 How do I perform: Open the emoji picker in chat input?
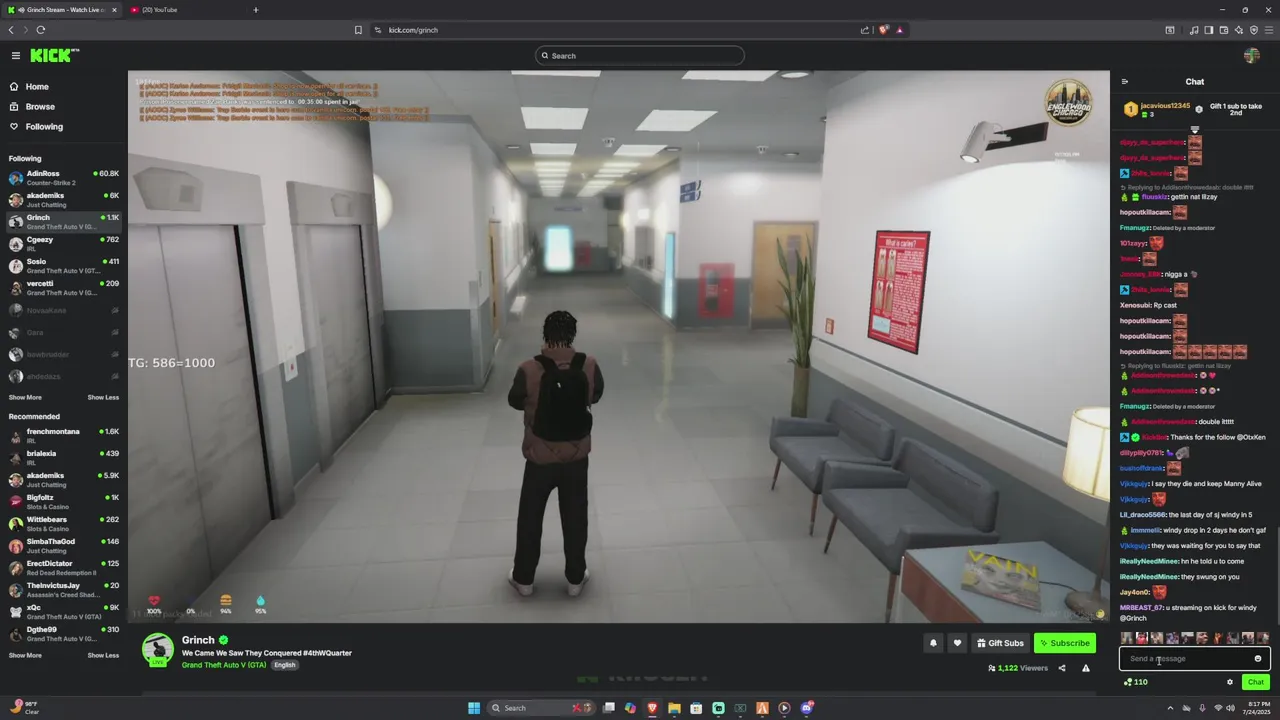tap(1258, 659)
